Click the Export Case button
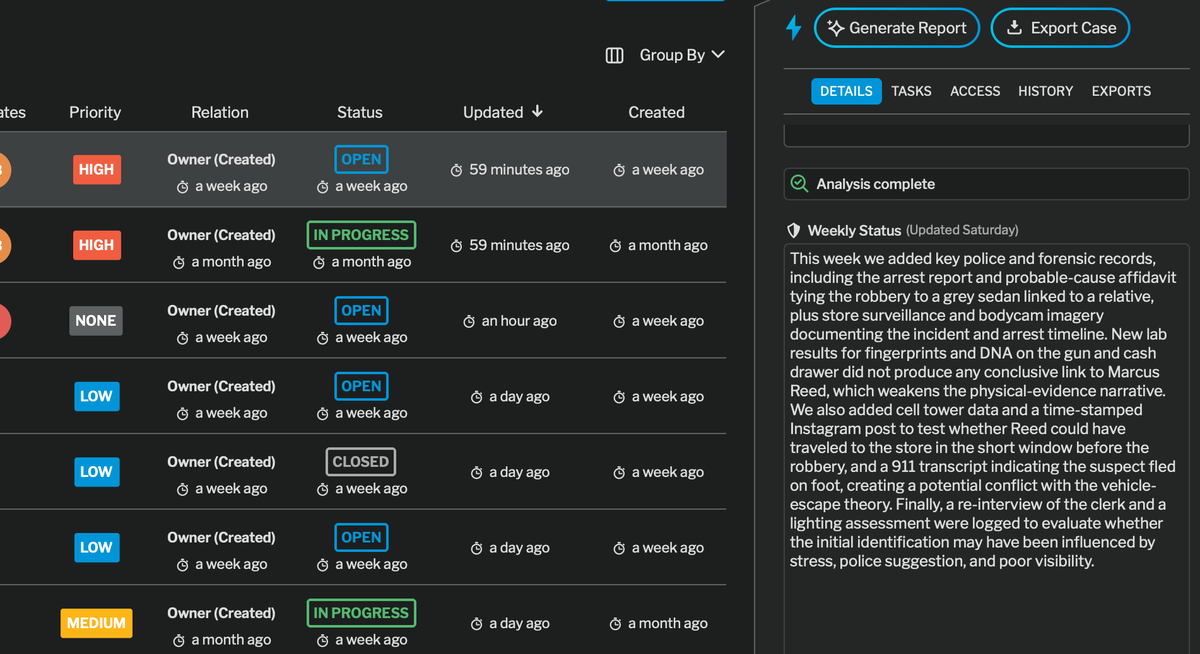The image size is (1200, 654). tap(1060, 28)
